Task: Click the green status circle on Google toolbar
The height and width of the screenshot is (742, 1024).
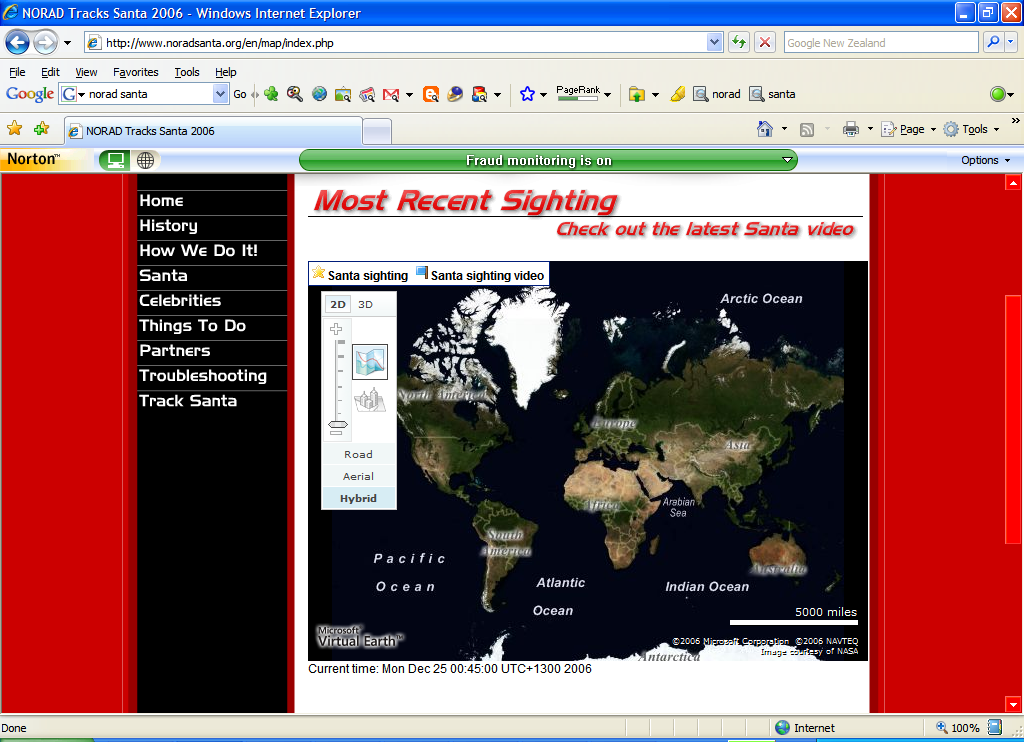Action: click(997, 94)
